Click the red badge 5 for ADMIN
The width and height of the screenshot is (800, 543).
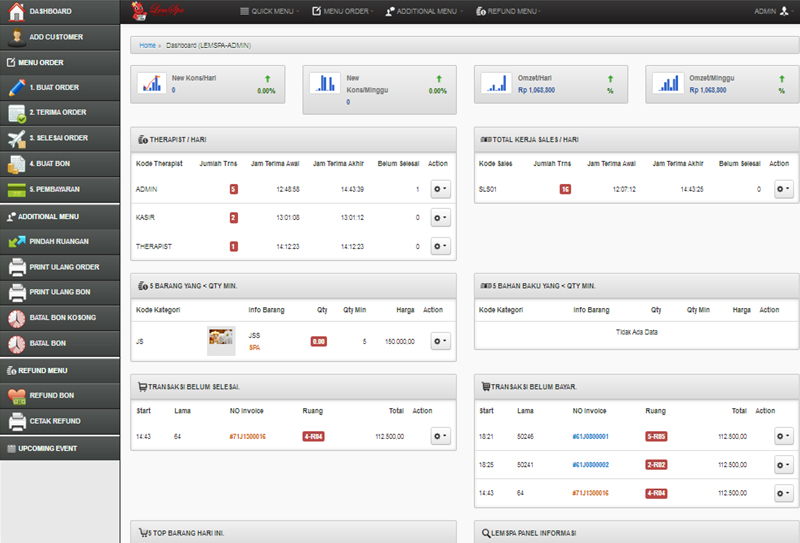[234, 189]
